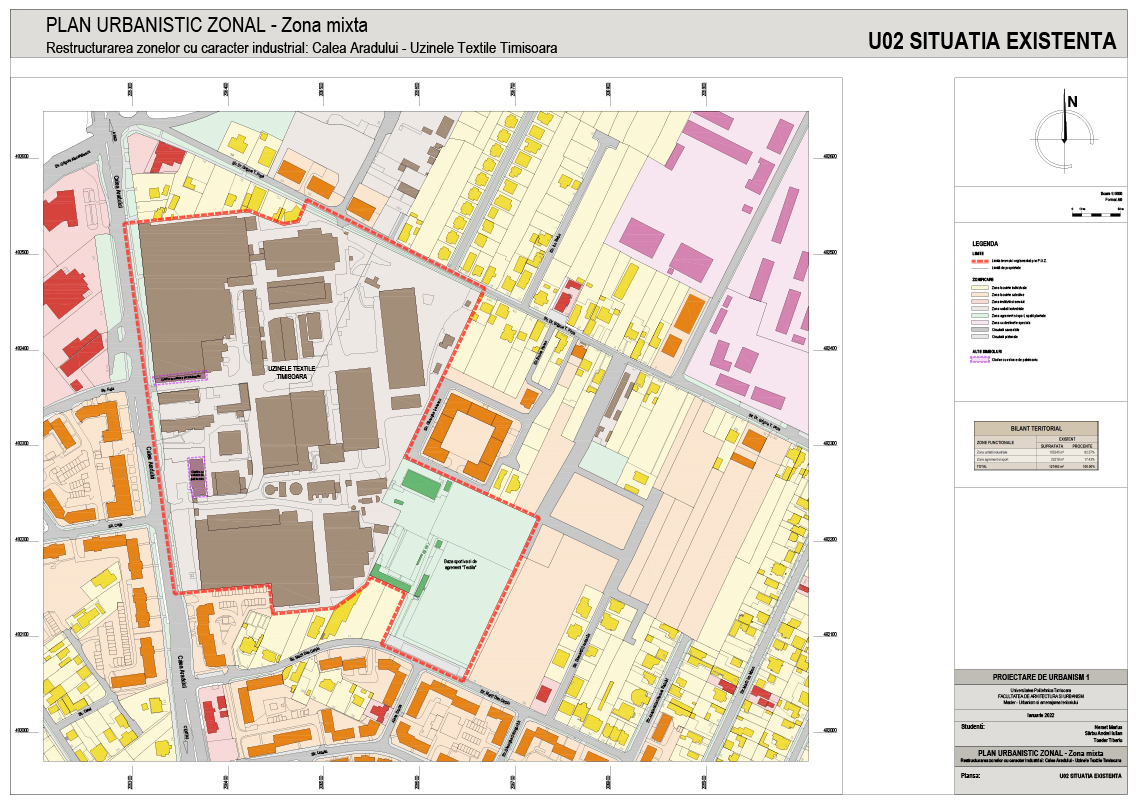The height and width of the screenshot is (804, 1137).
Task: Click the Studenti label in the title block
Action: click(x=973, y=727)
